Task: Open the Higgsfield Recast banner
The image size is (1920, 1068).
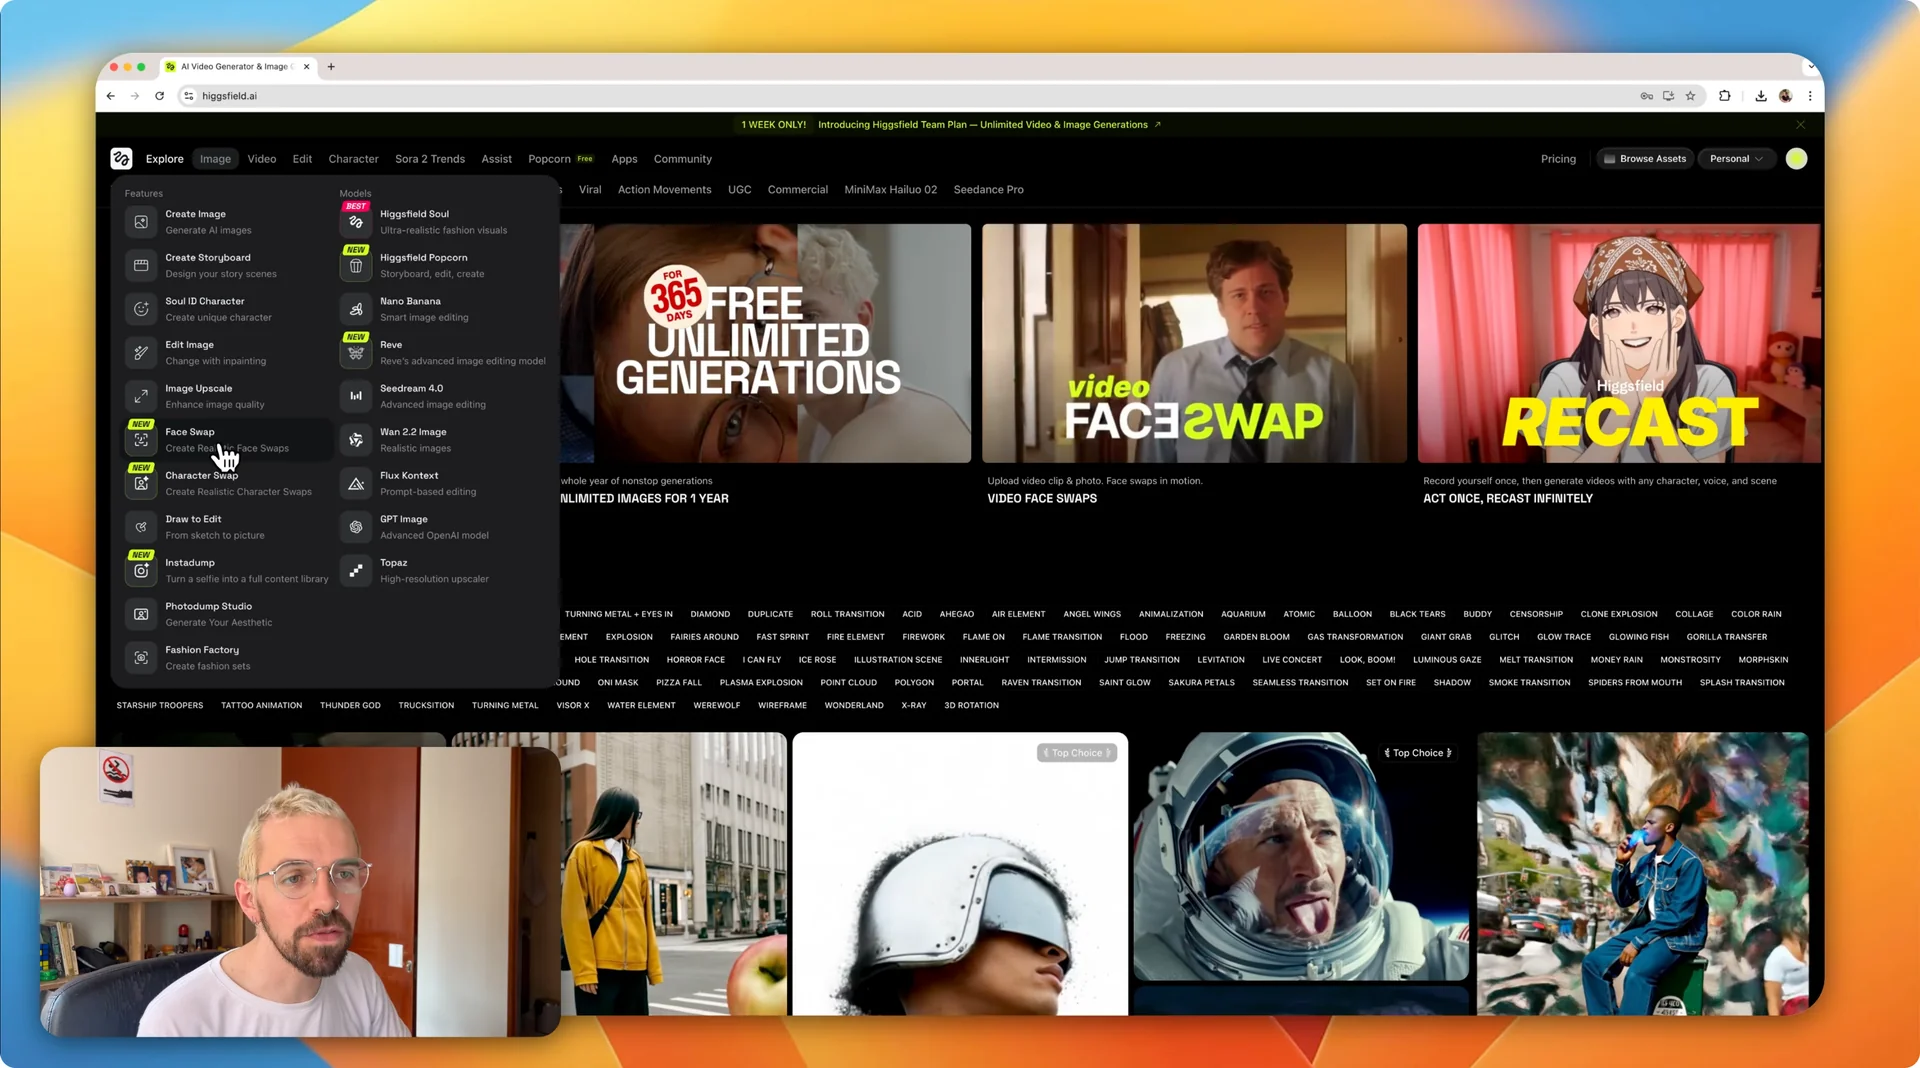Action: point(1619,343)
